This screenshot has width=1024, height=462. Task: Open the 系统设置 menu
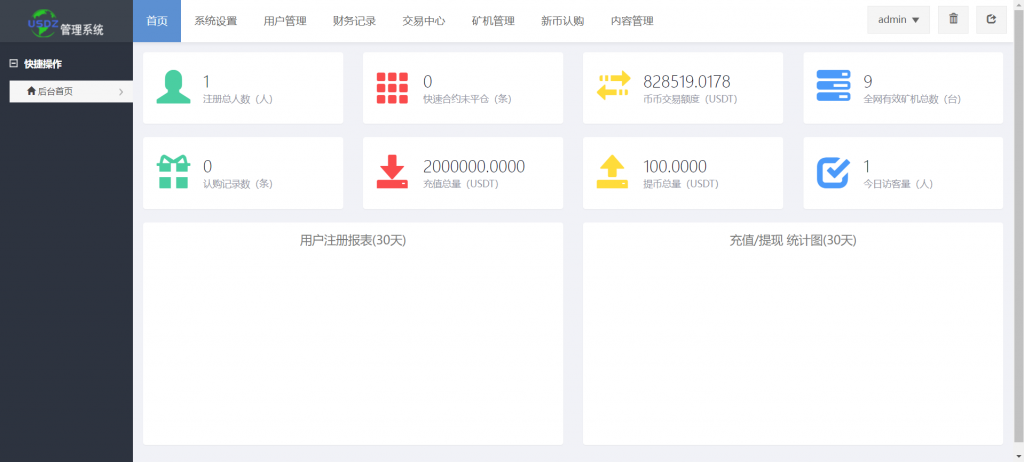pyautogui.click(x=216, y=21)
